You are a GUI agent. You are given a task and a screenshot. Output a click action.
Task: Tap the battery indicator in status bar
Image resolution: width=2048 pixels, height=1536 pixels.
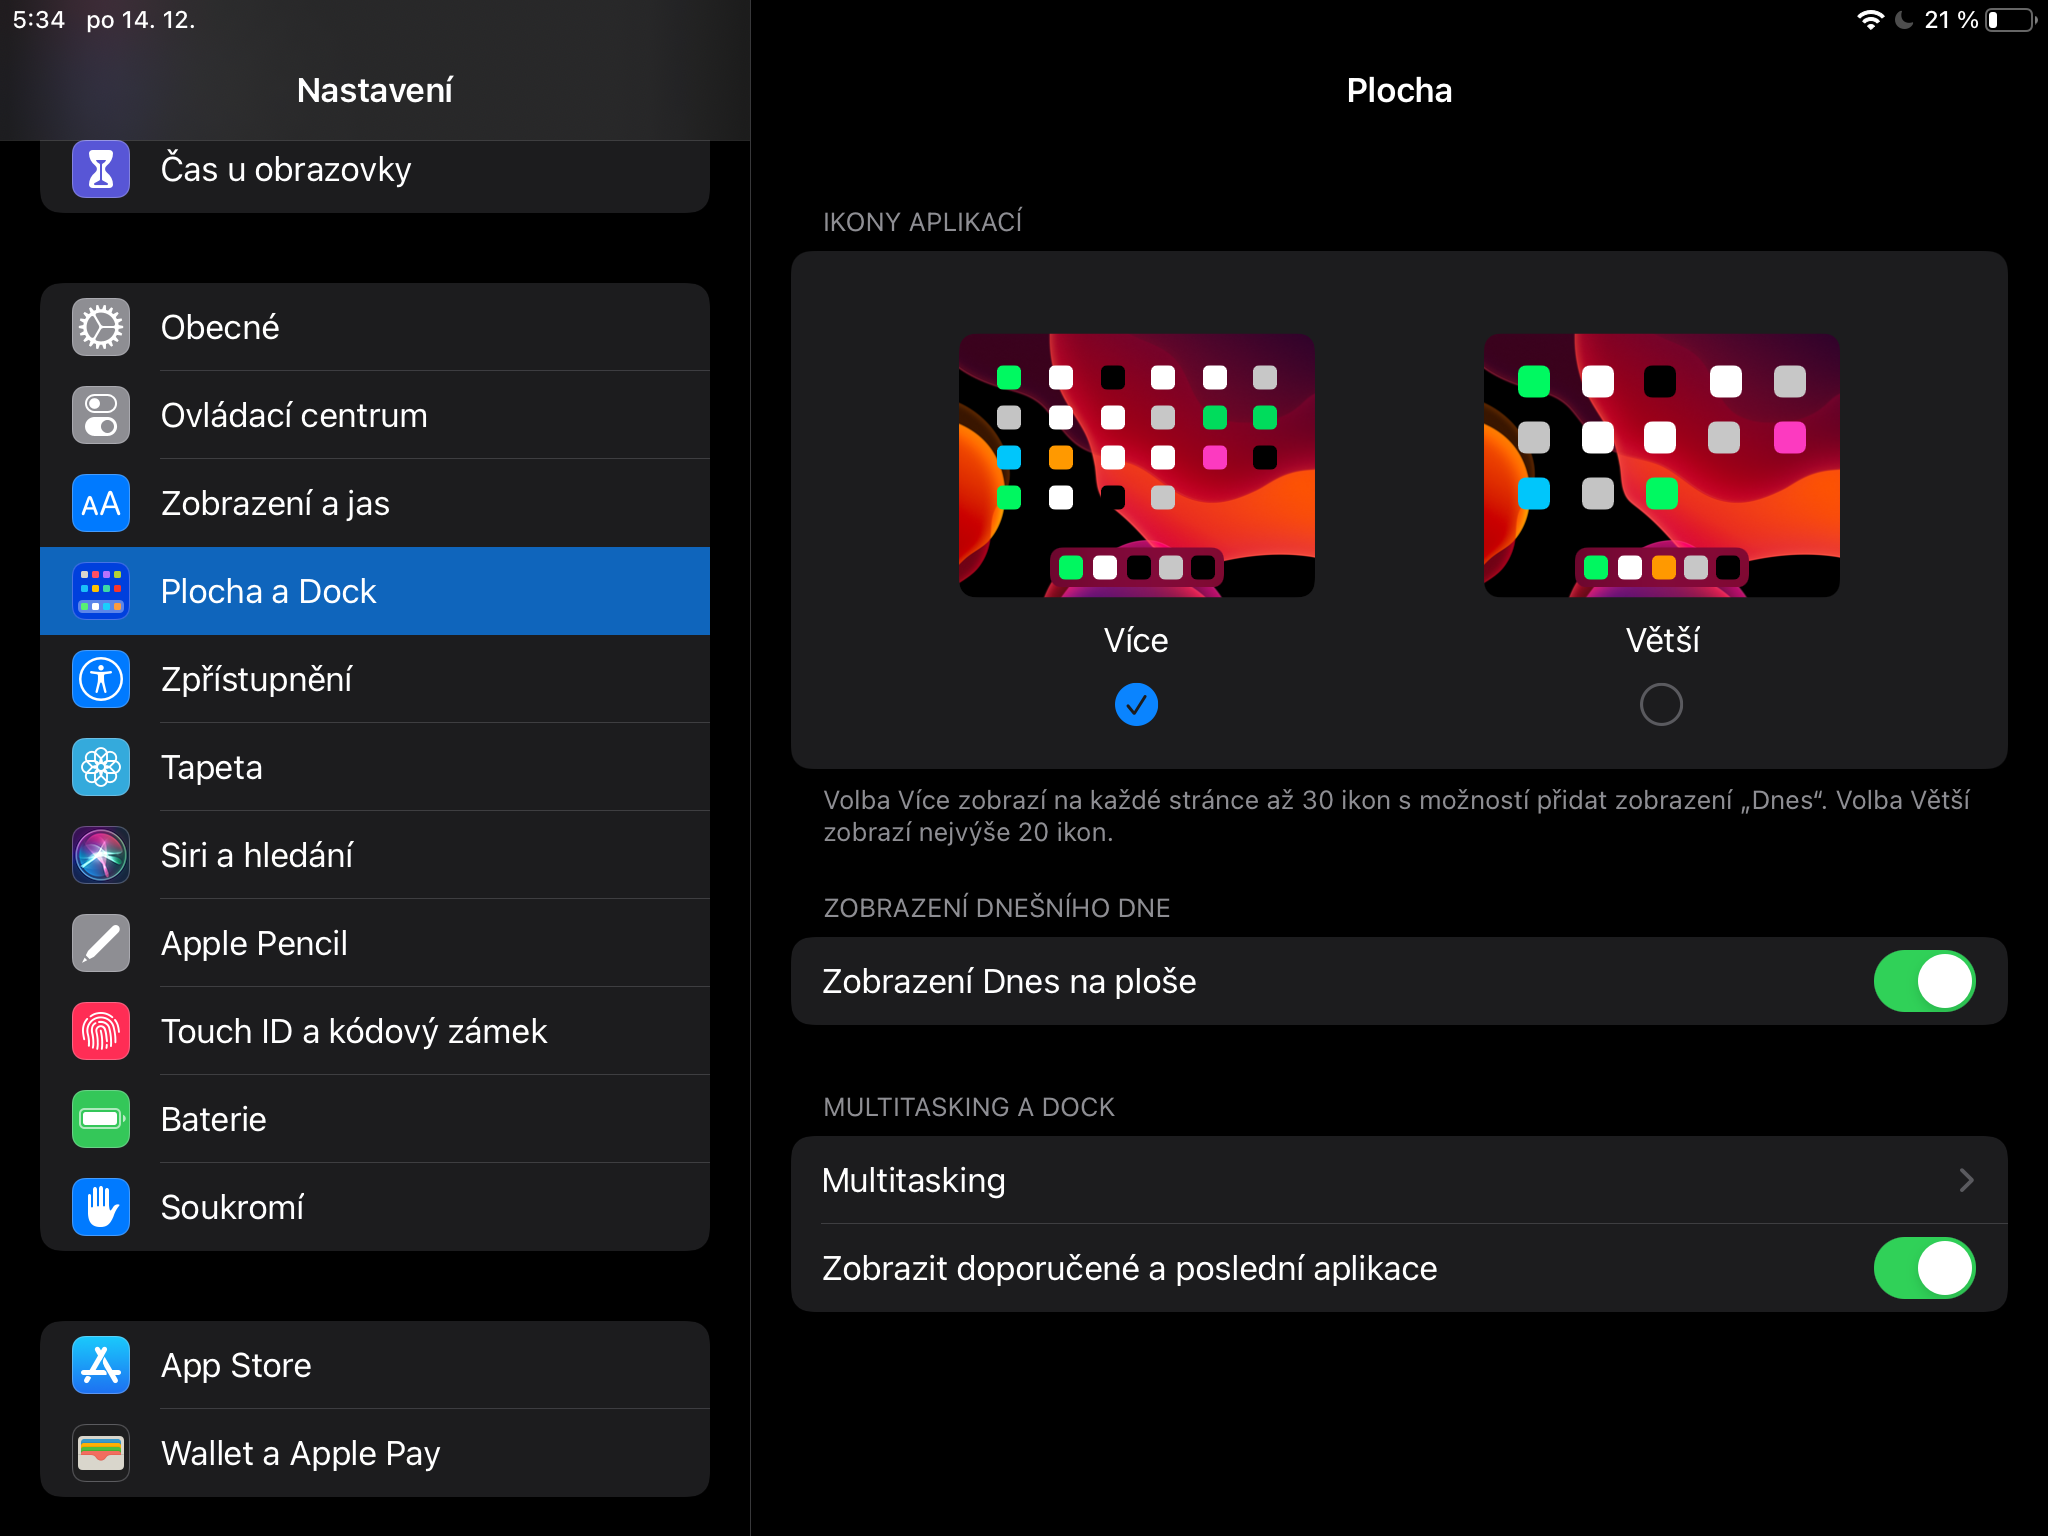click(2010, 20)
